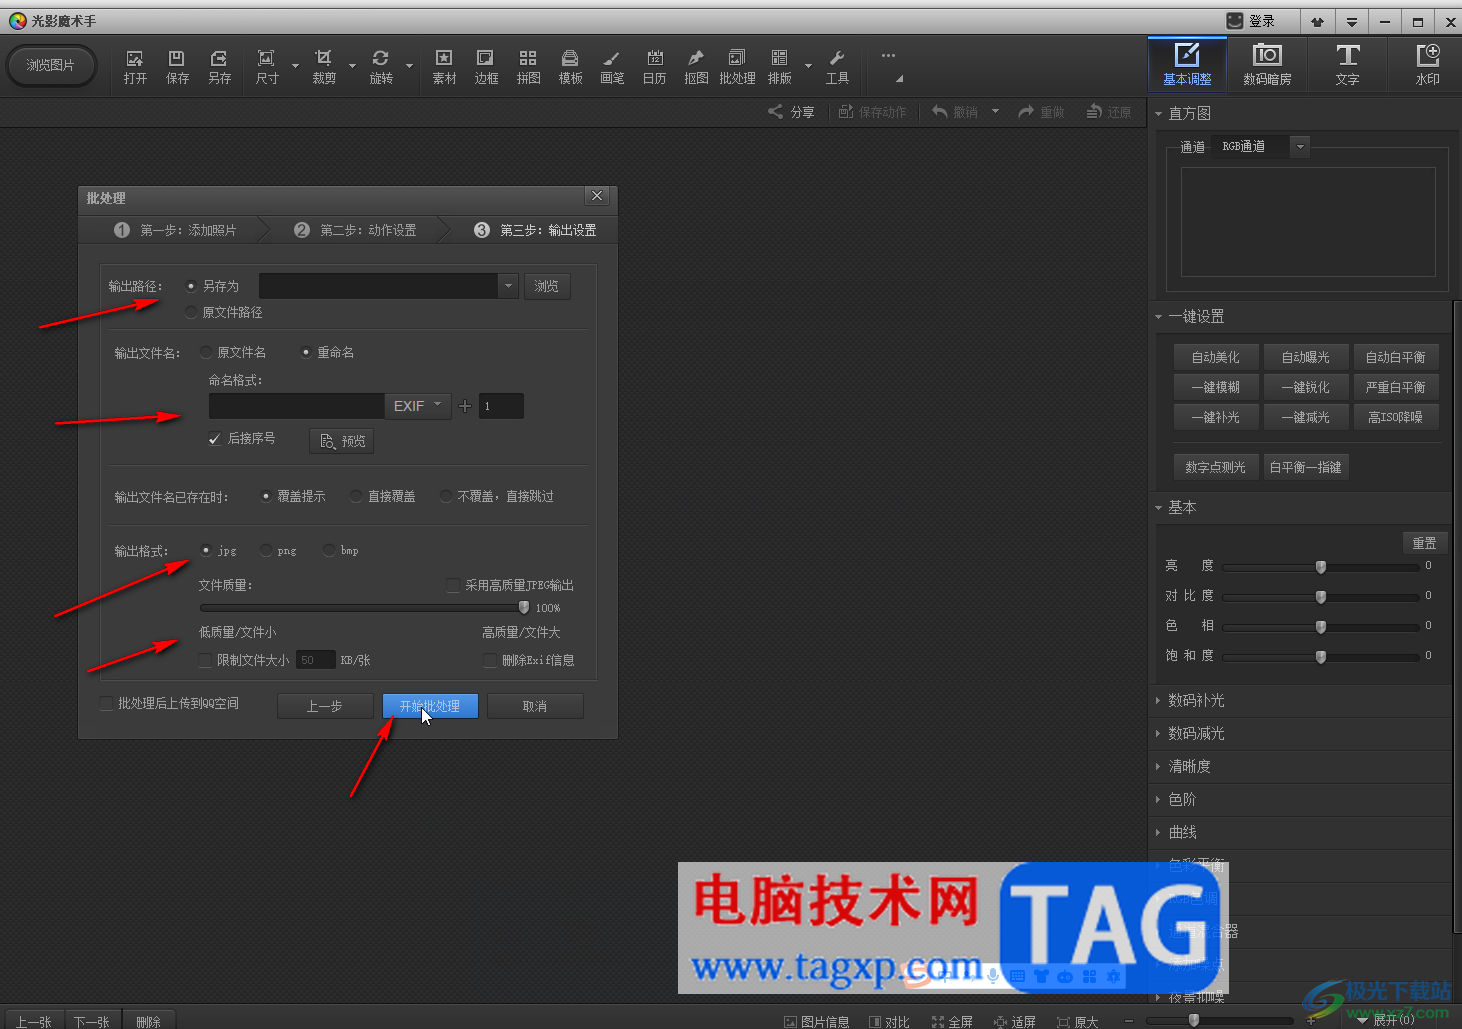The height and width of the screenshot is (1029, 1462).
Task: Enable 采用高质量JPEG输出 checkbox
Action: click(453, 585)
